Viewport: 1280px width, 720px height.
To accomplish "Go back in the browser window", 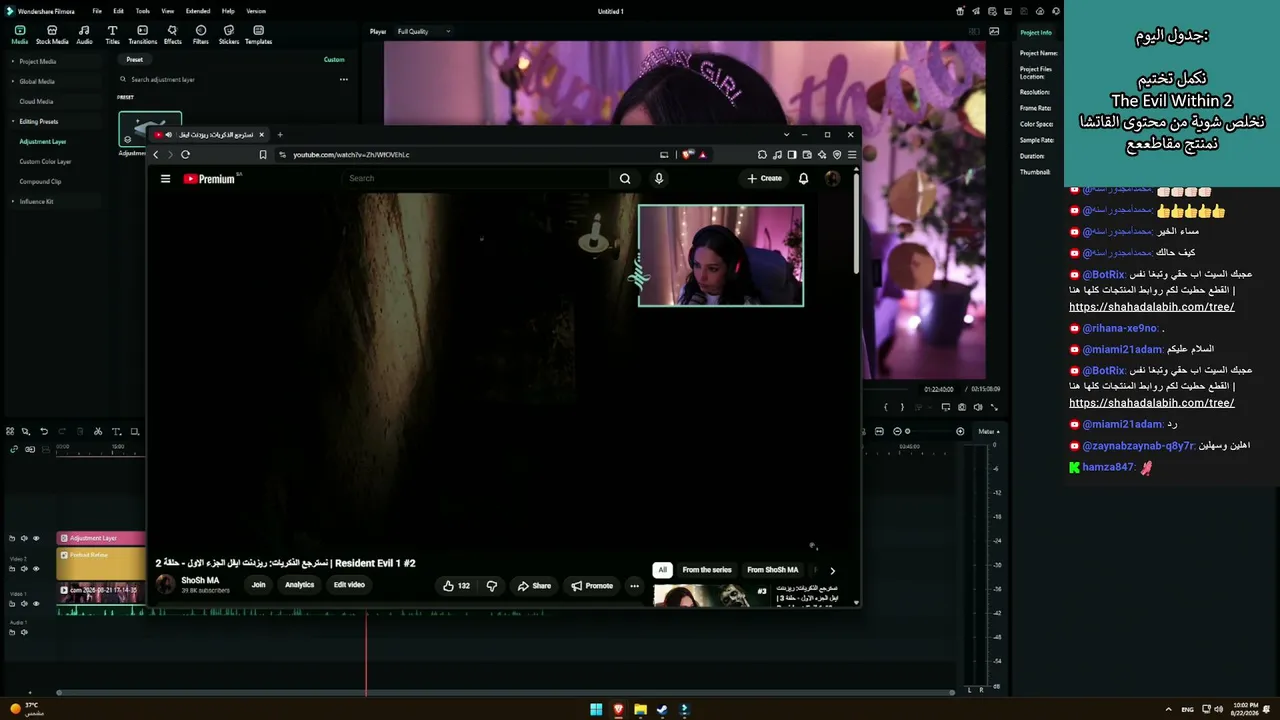I will click(155, 154).
